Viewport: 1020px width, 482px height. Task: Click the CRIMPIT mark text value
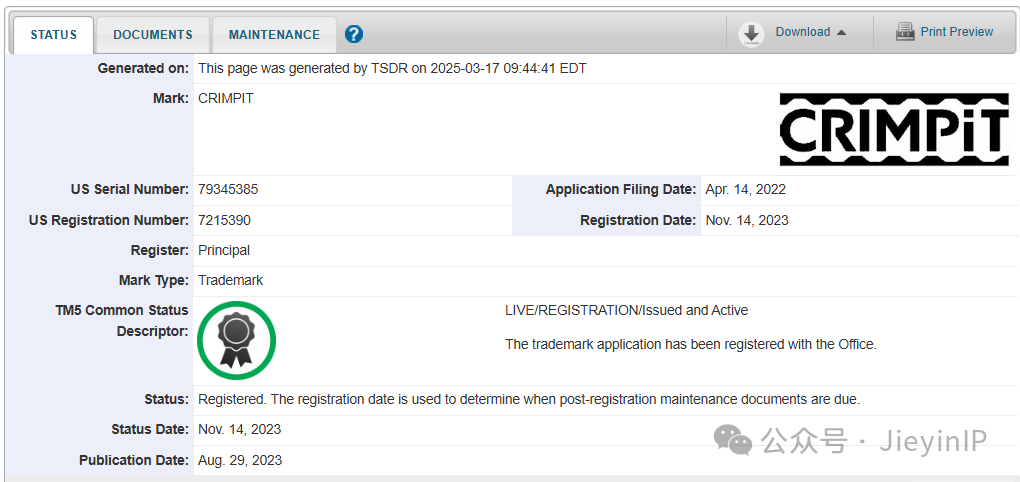click(226, 99)
